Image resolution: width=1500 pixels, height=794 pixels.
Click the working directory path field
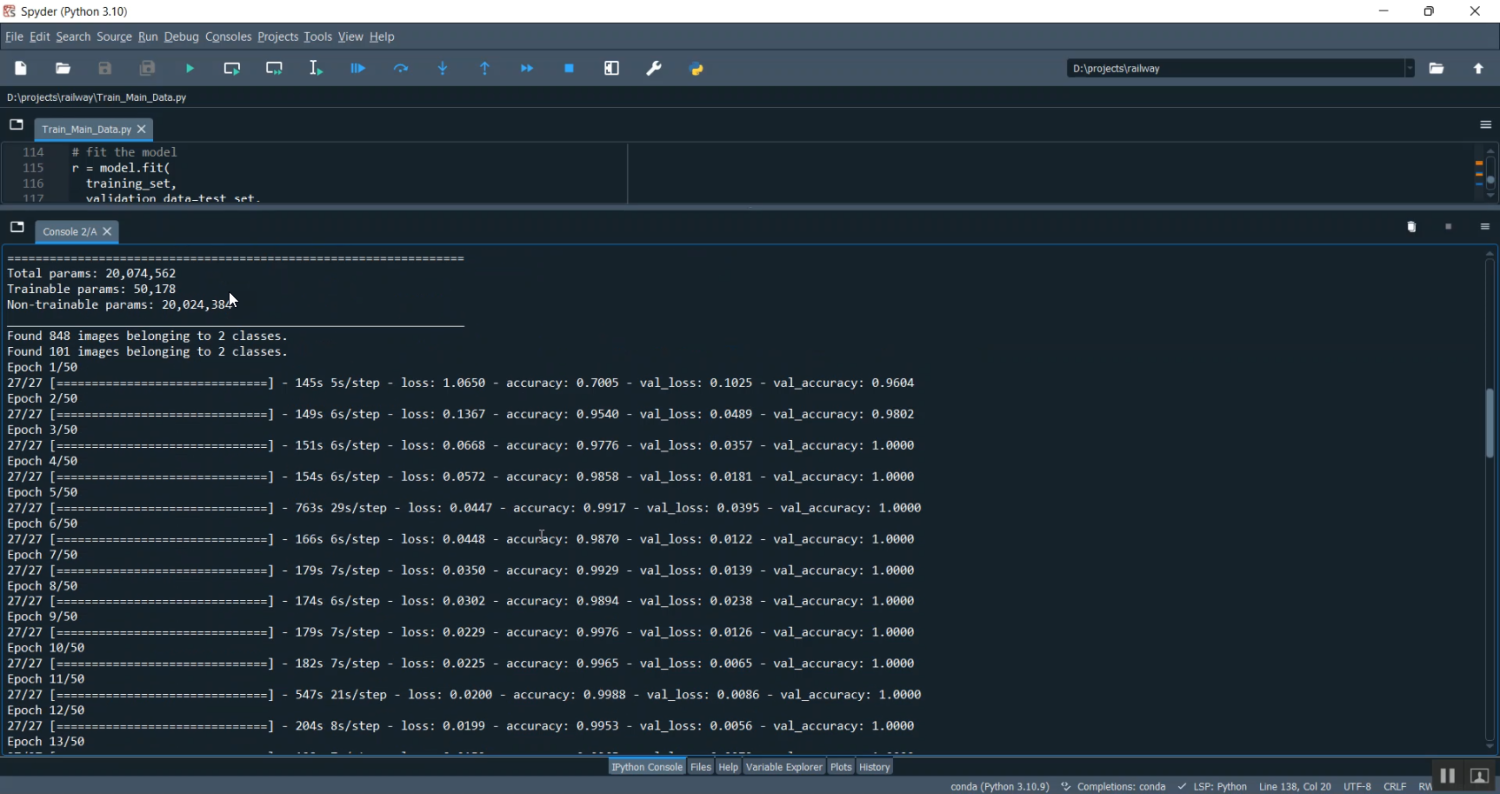tap(1235, 69)
